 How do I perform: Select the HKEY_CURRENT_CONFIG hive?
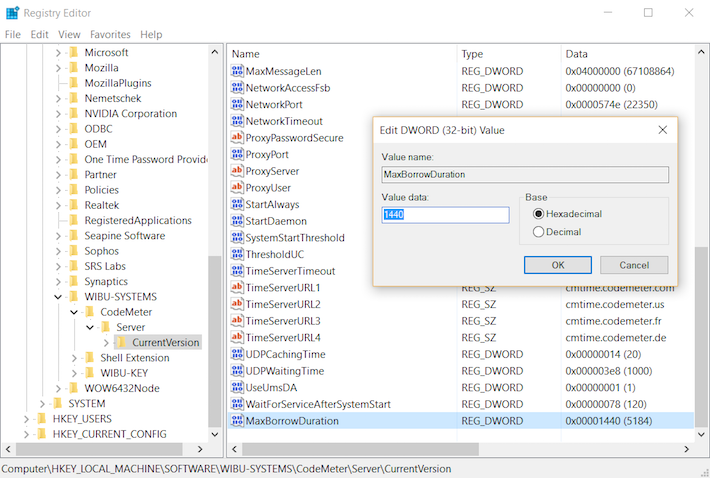[109, 434]
